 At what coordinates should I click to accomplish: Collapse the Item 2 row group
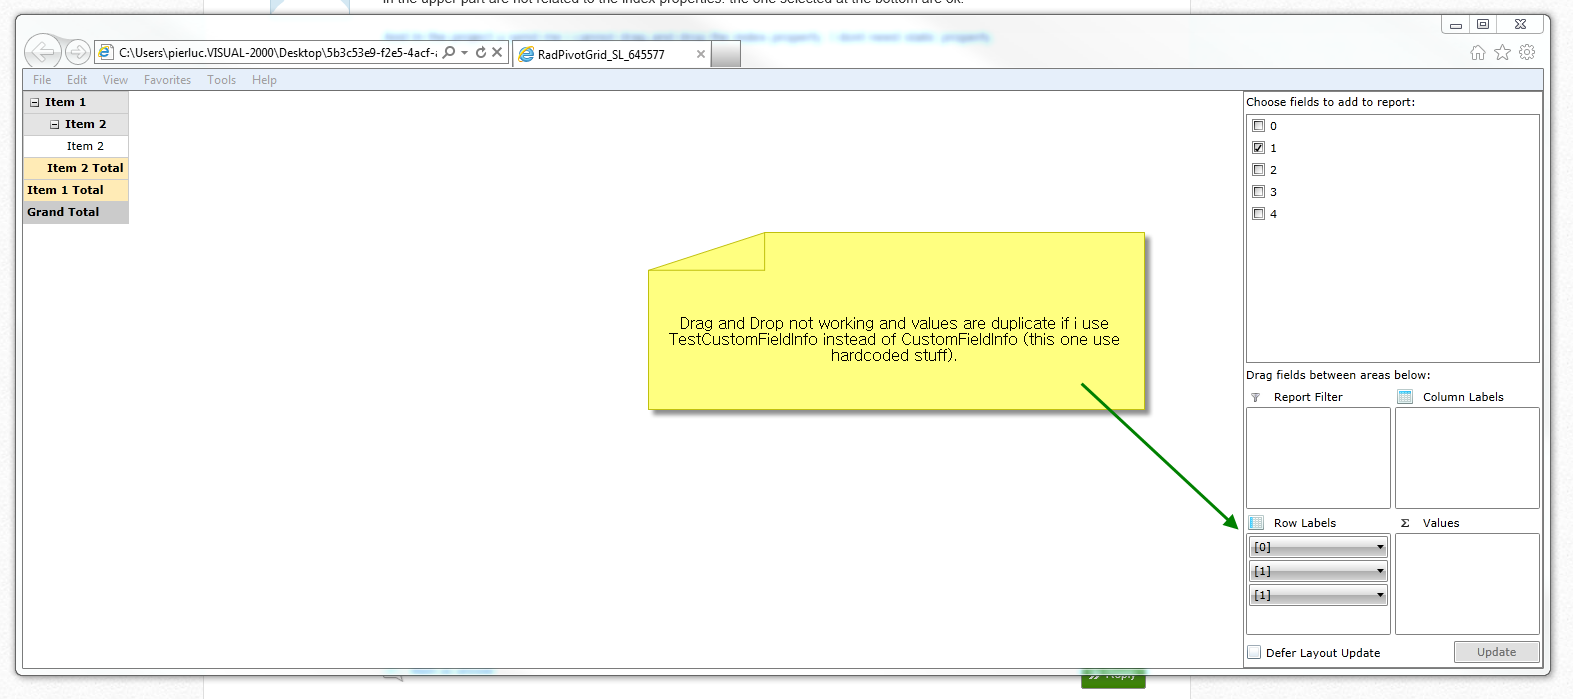[x=55, y=124]
